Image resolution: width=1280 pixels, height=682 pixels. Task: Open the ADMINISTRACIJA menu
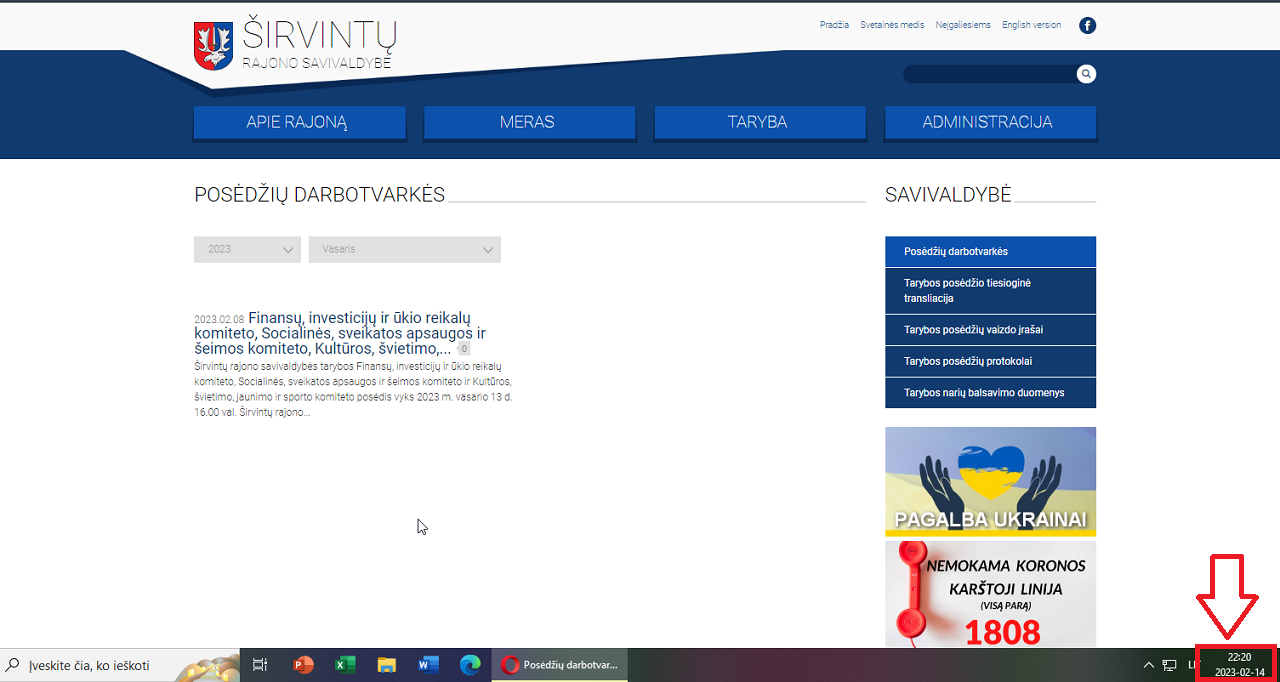point(989,122)
